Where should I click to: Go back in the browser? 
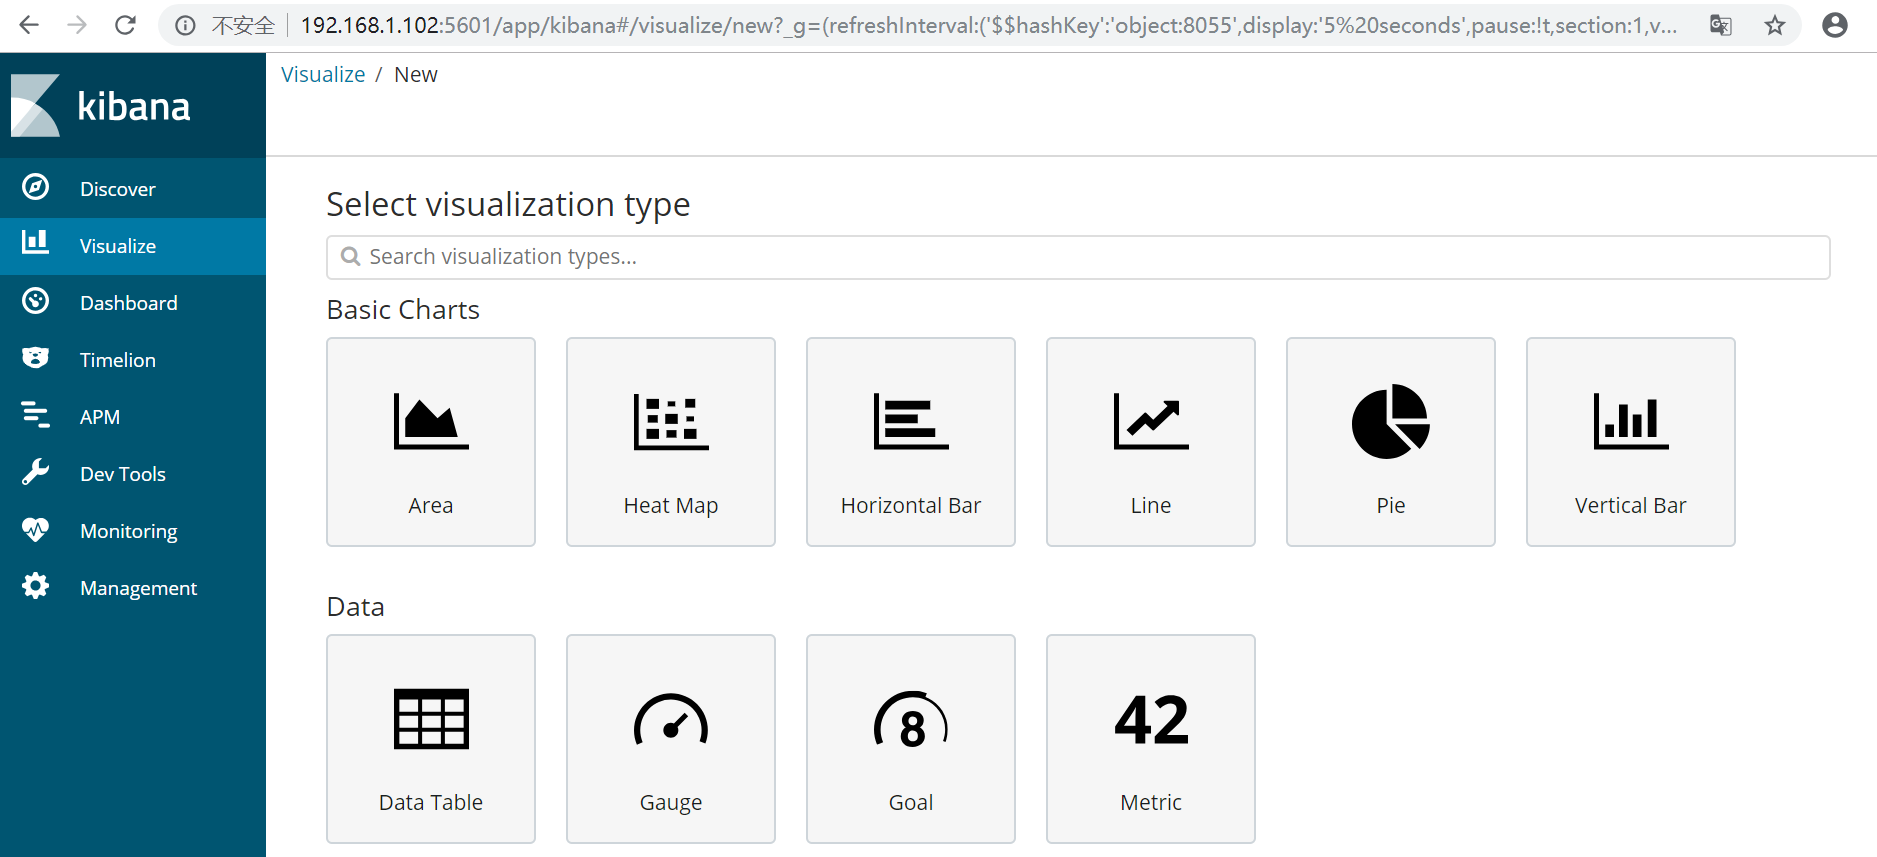[x=29, y=25]
